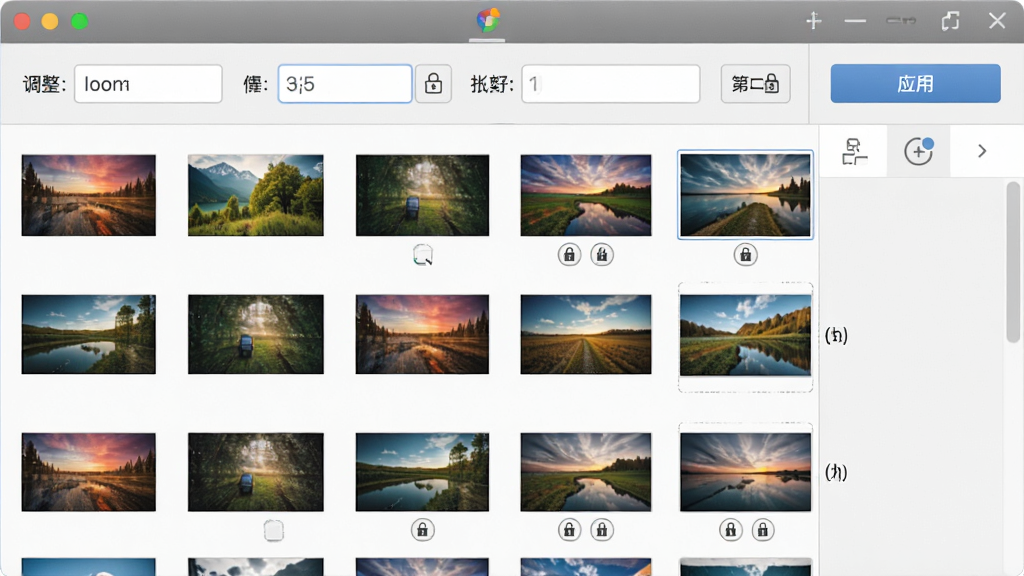Click the plus icon in the title bar
1024x576 pixels.
(813, 21)
